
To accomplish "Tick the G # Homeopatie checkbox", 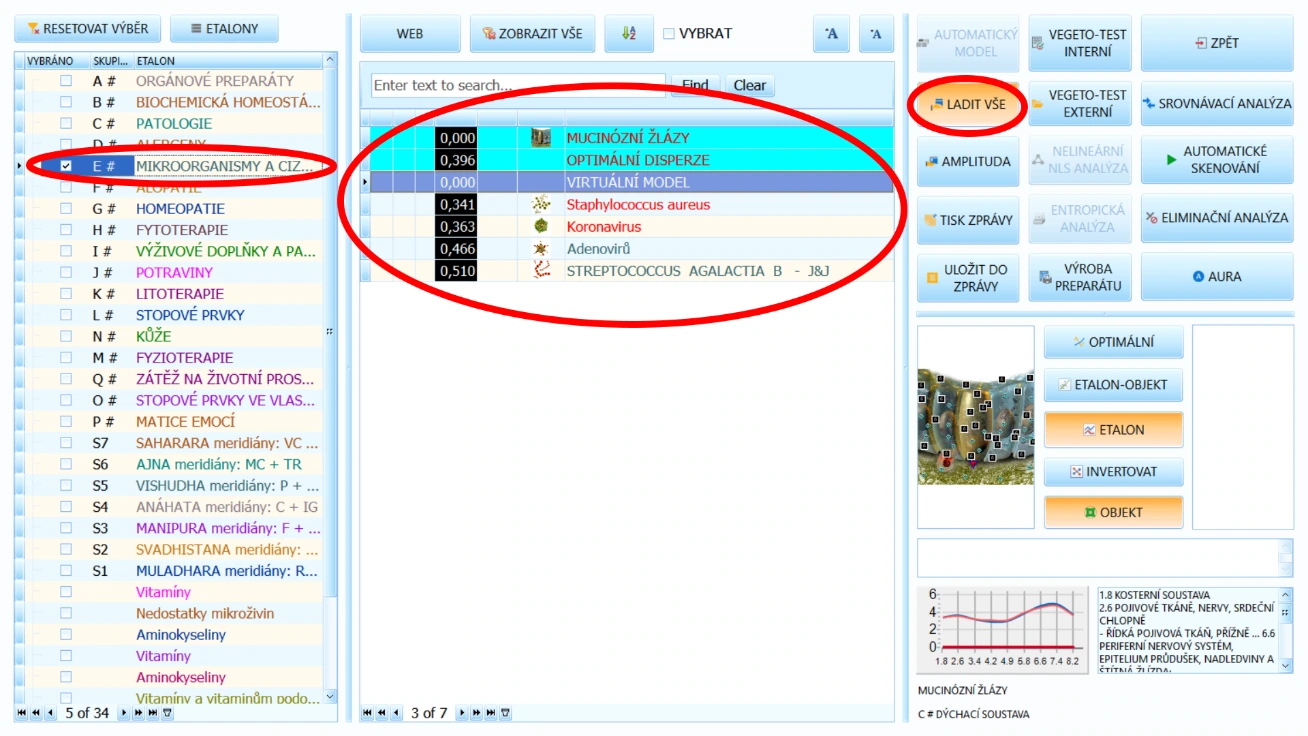I will pos(66,209).
